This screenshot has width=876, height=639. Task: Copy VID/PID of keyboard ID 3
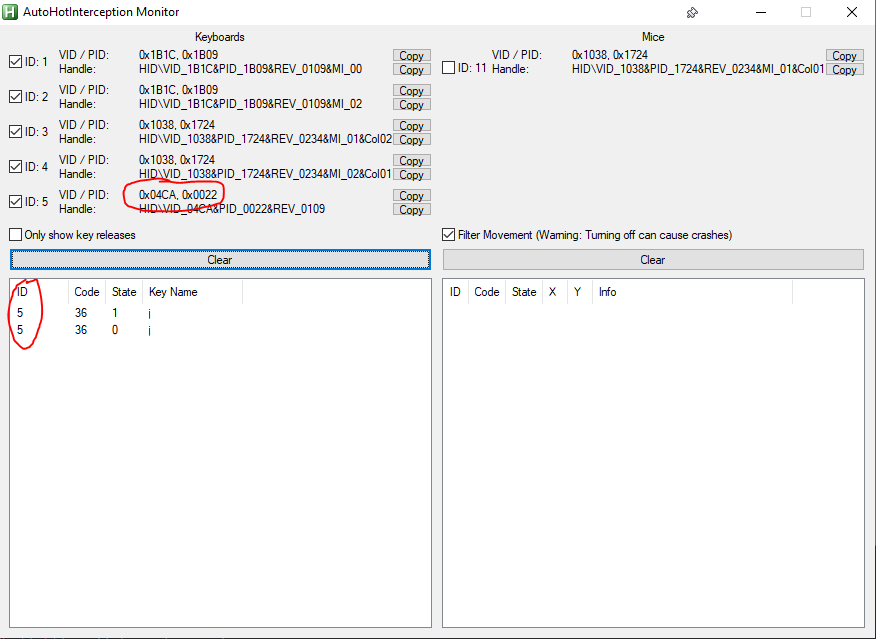tap(411, 126)
